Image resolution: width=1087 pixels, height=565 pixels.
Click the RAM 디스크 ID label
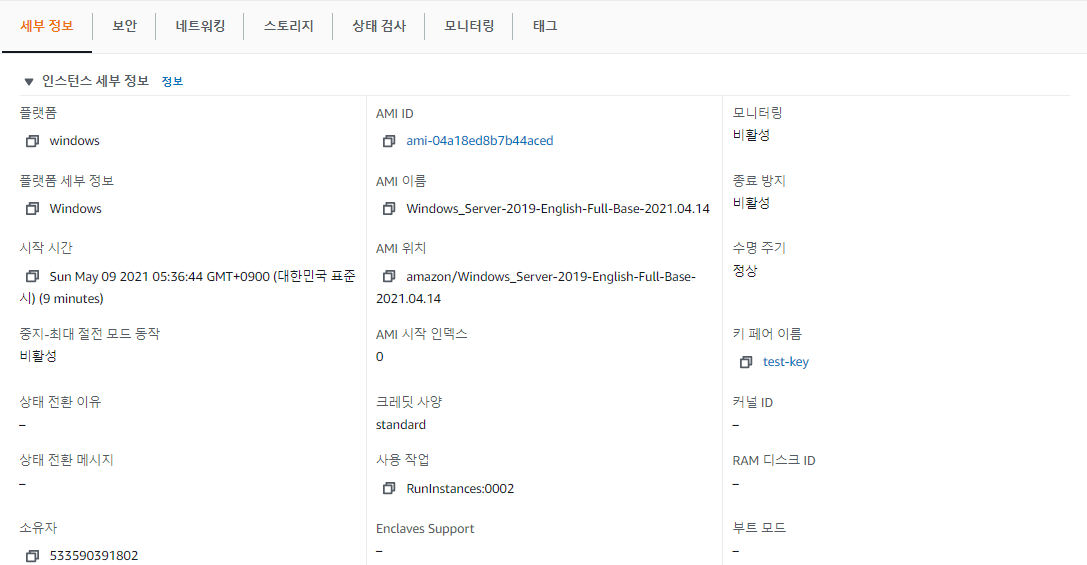pyautogui.click(x=774, y=461)
